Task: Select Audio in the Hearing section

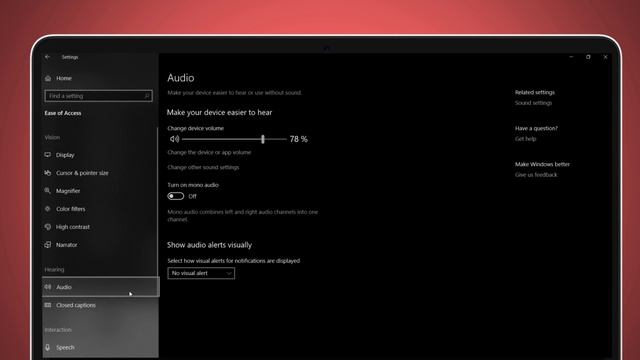Action: click(101, 287)
